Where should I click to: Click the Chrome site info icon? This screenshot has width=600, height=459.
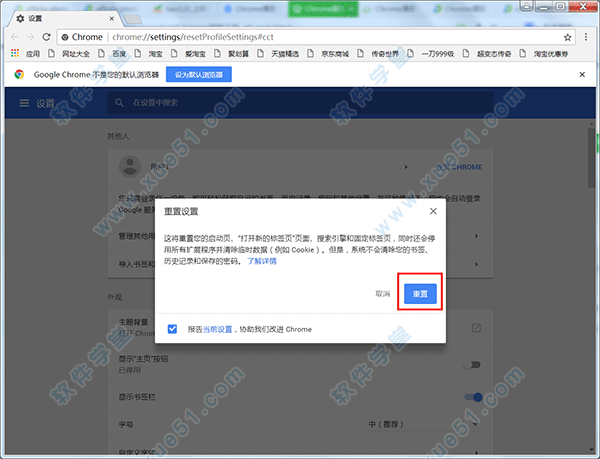coord(65,37)
